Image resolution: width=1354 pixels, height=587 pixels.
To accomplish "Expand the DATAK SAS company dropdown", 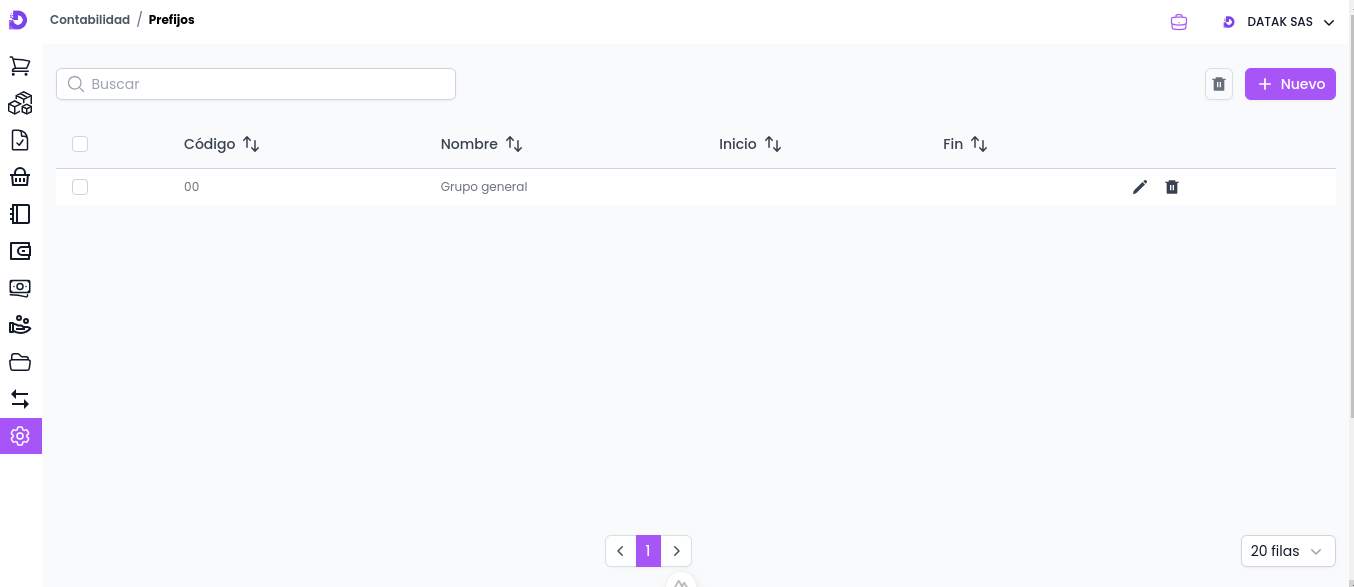I will (x=1279, y=22).
